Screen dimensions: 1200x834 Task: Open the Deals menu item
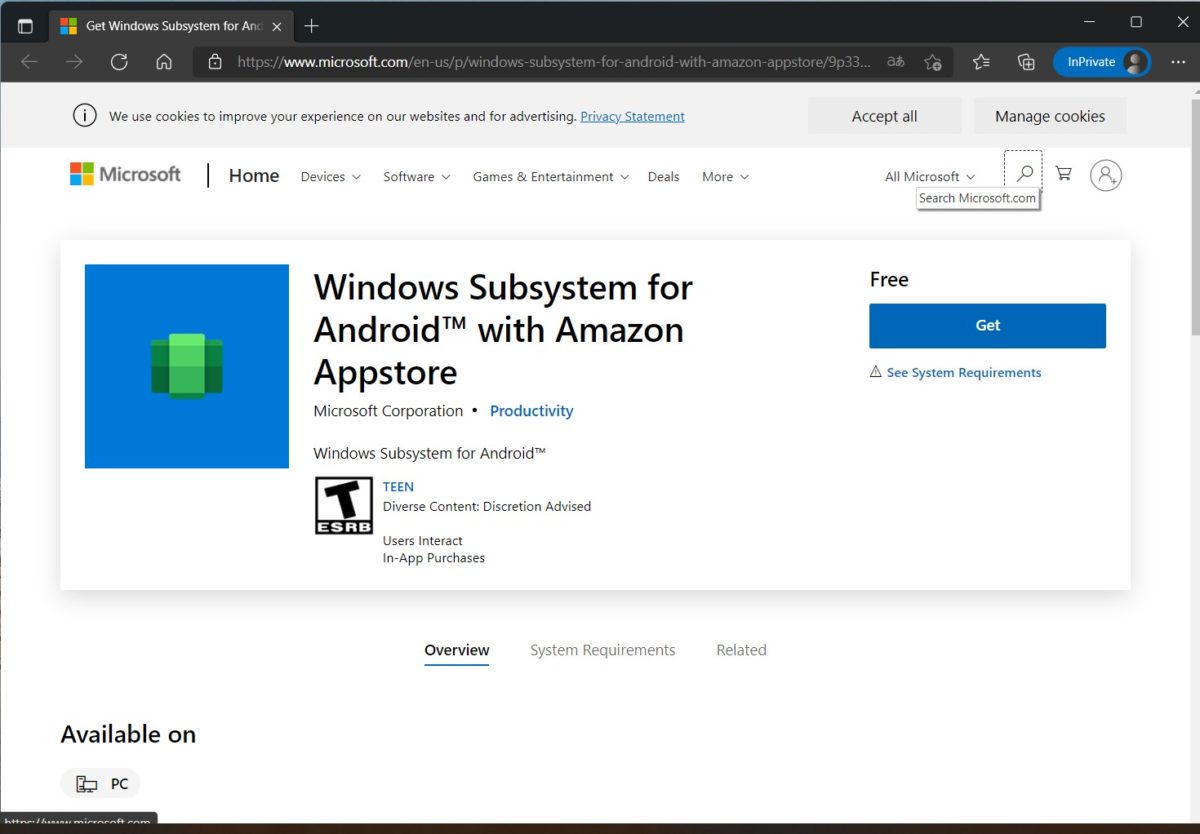point(663,177)
